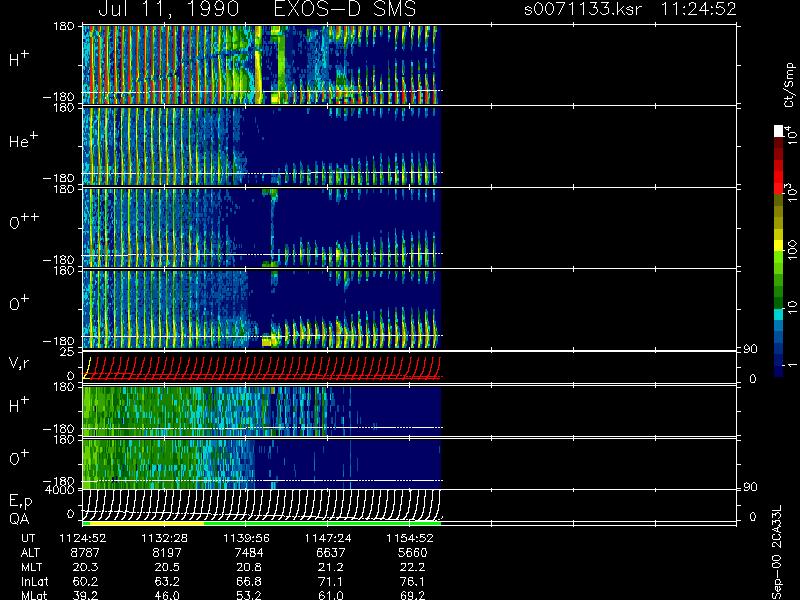Select MLT value "20.8"
This screenshot has height=600, width=800.
pos(248,567)
